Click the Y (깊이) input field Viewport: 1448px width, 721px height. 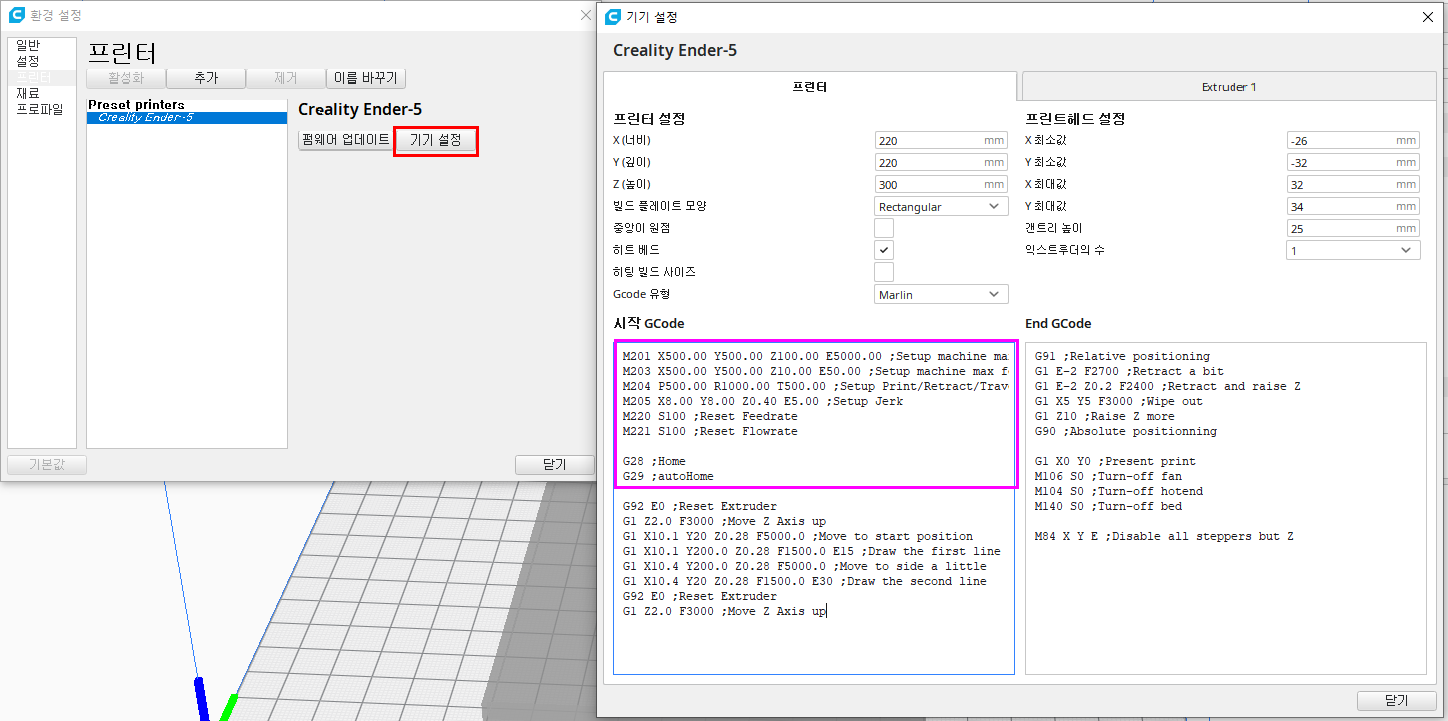click(941, 162)
